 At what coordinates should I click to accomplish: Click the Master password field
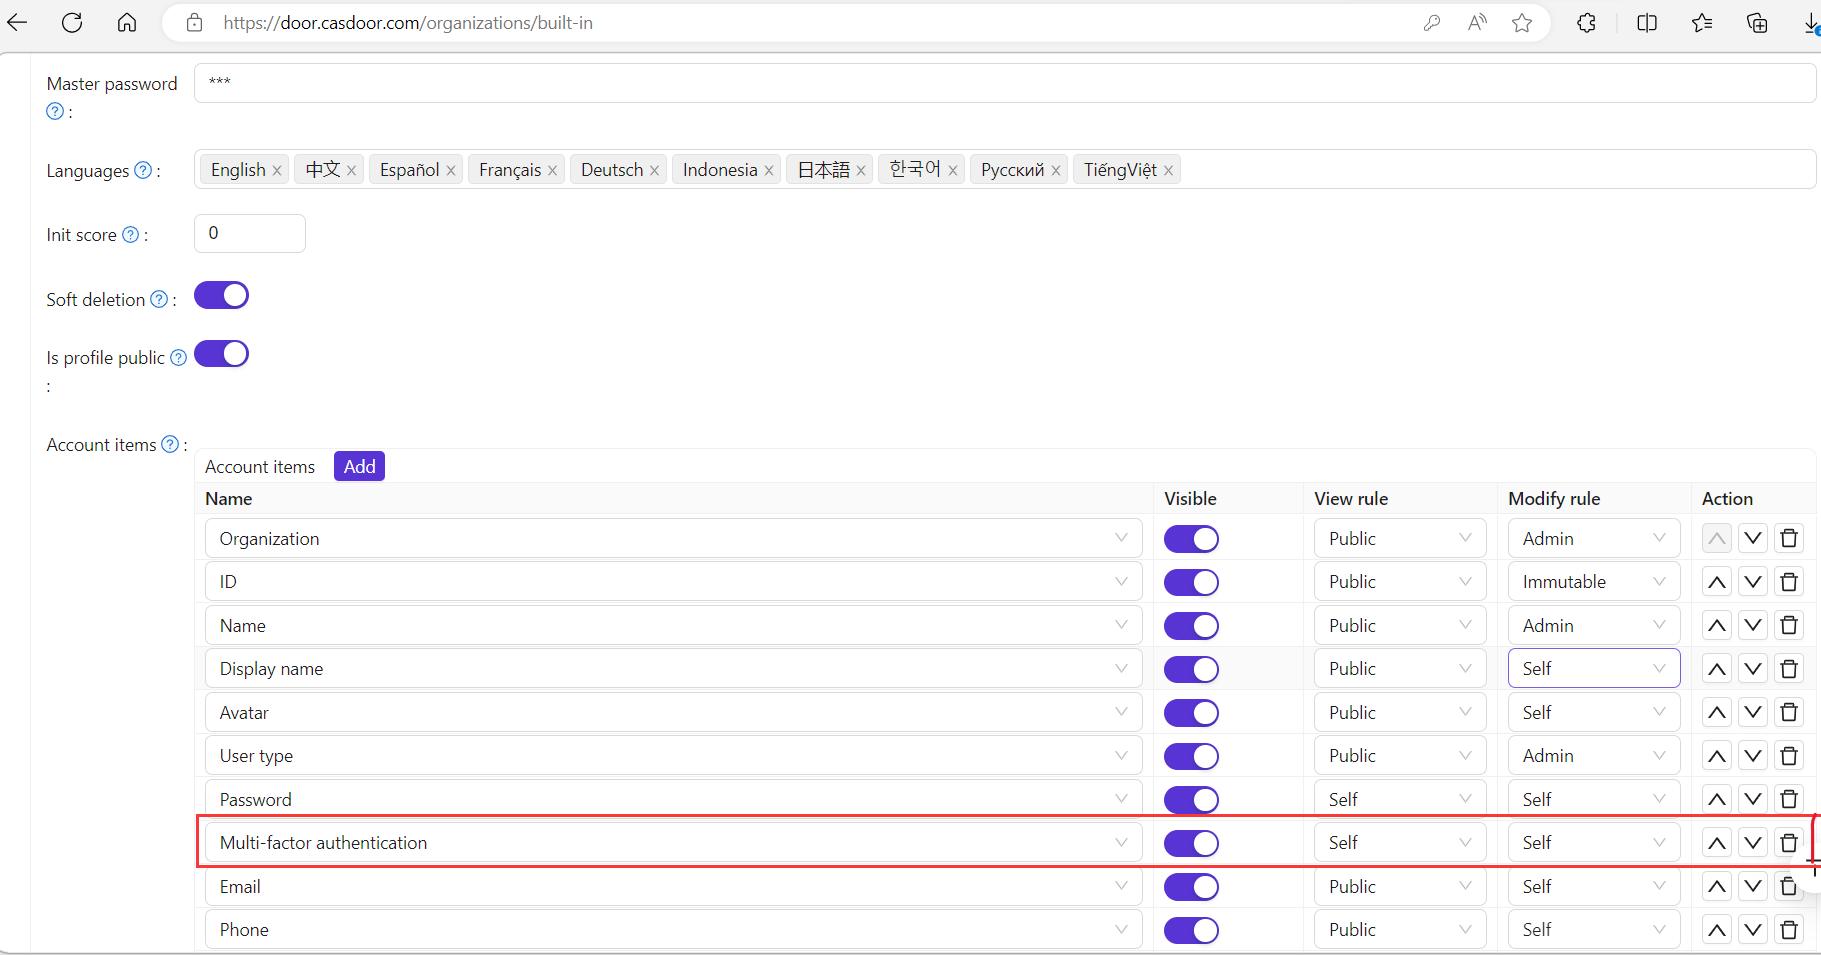(1003, 83)
